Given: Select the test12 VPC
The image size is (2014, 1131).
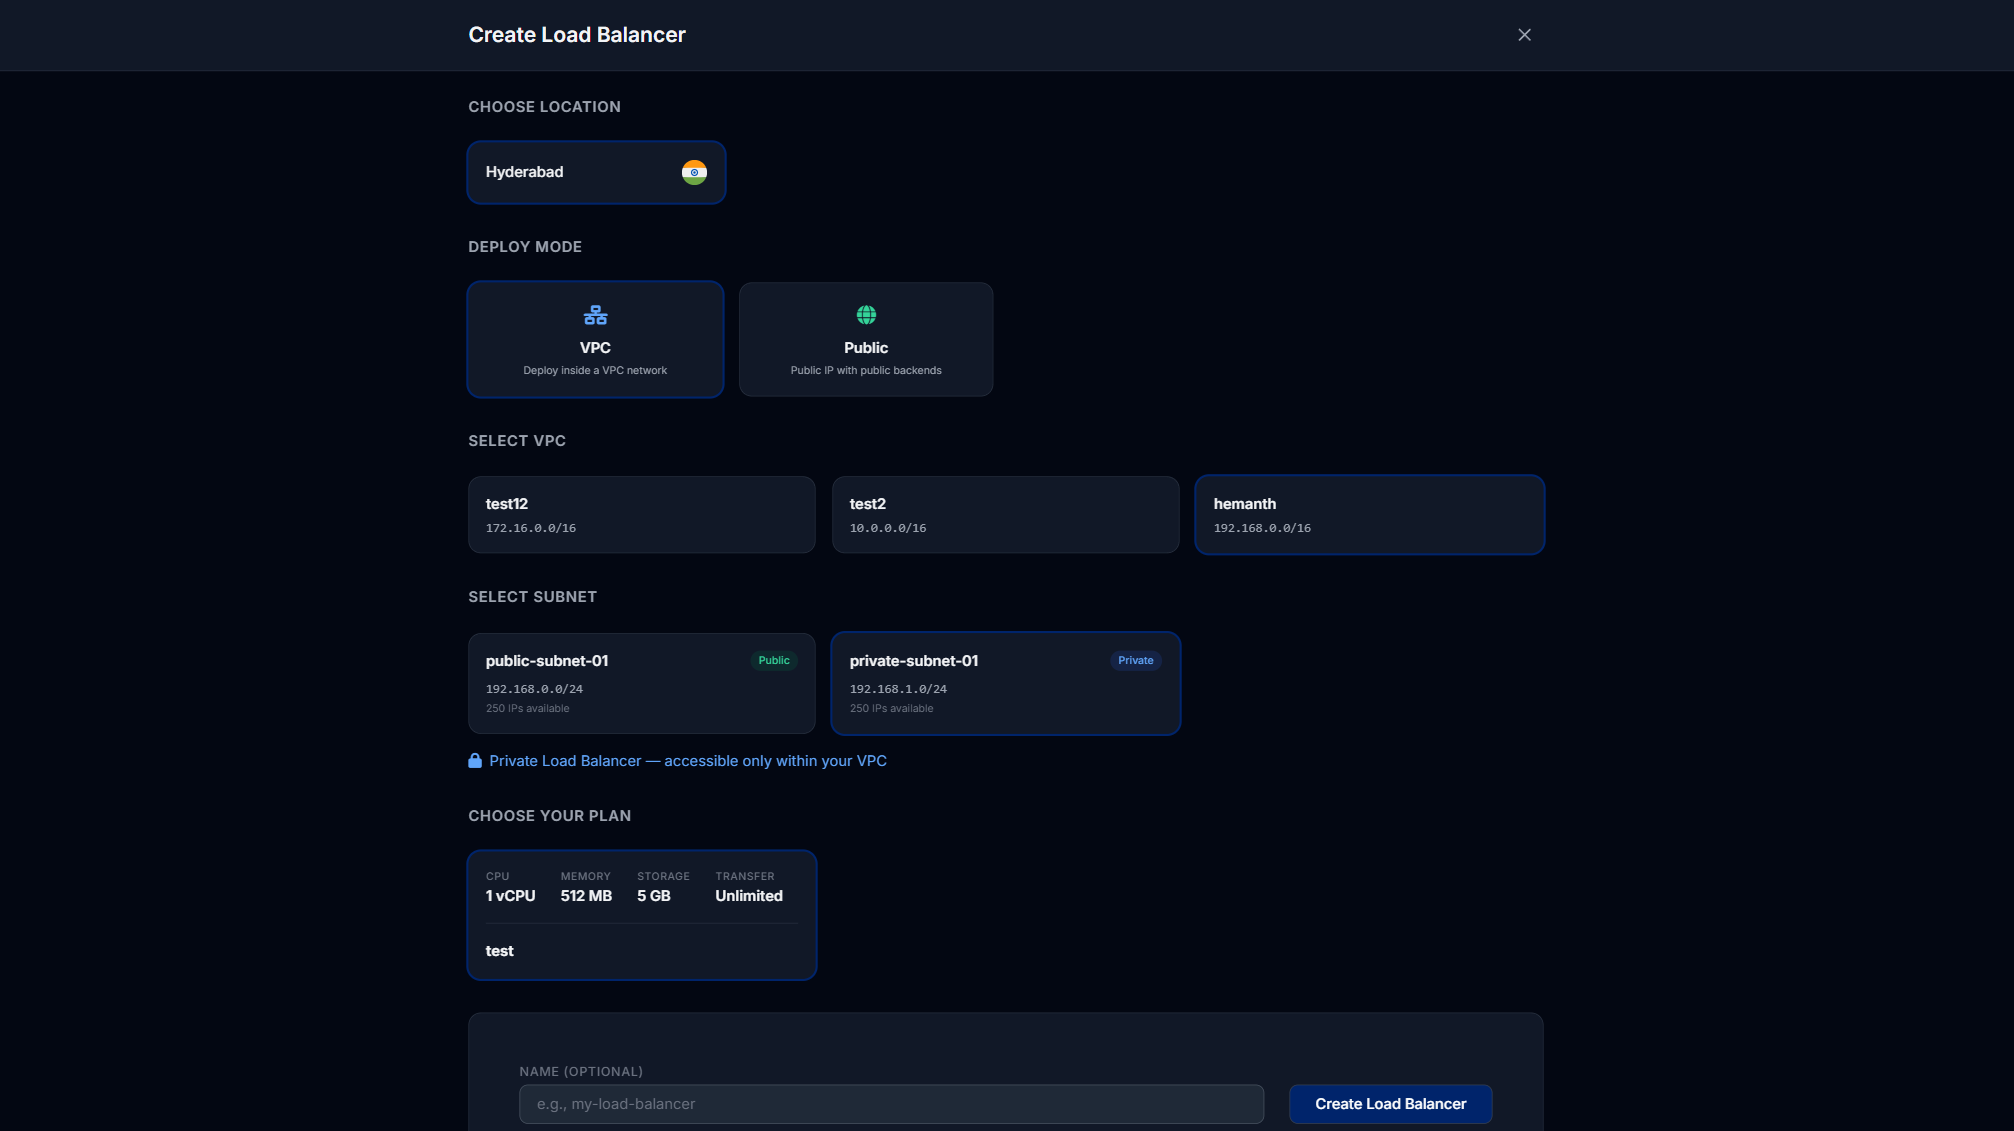Looking at the screenshot, I should (641, 514).
